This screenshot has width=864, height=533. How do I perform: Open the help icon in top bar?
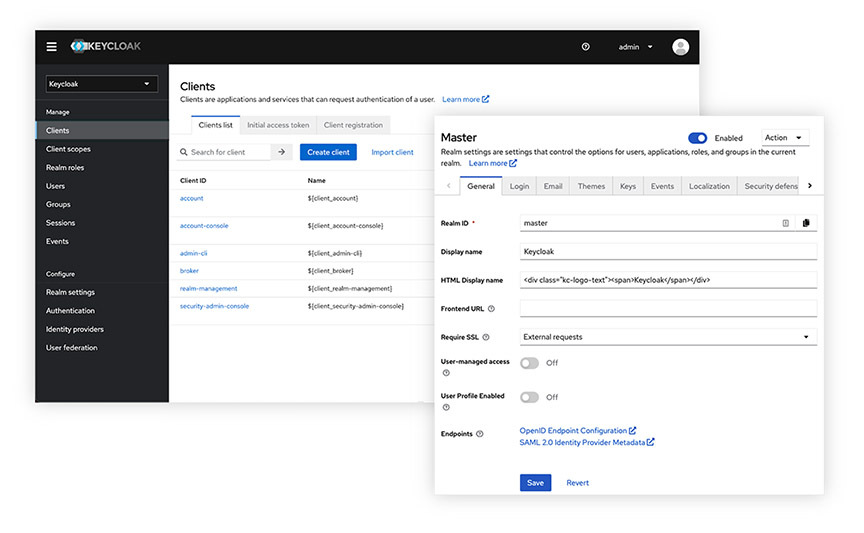[585, 47]
